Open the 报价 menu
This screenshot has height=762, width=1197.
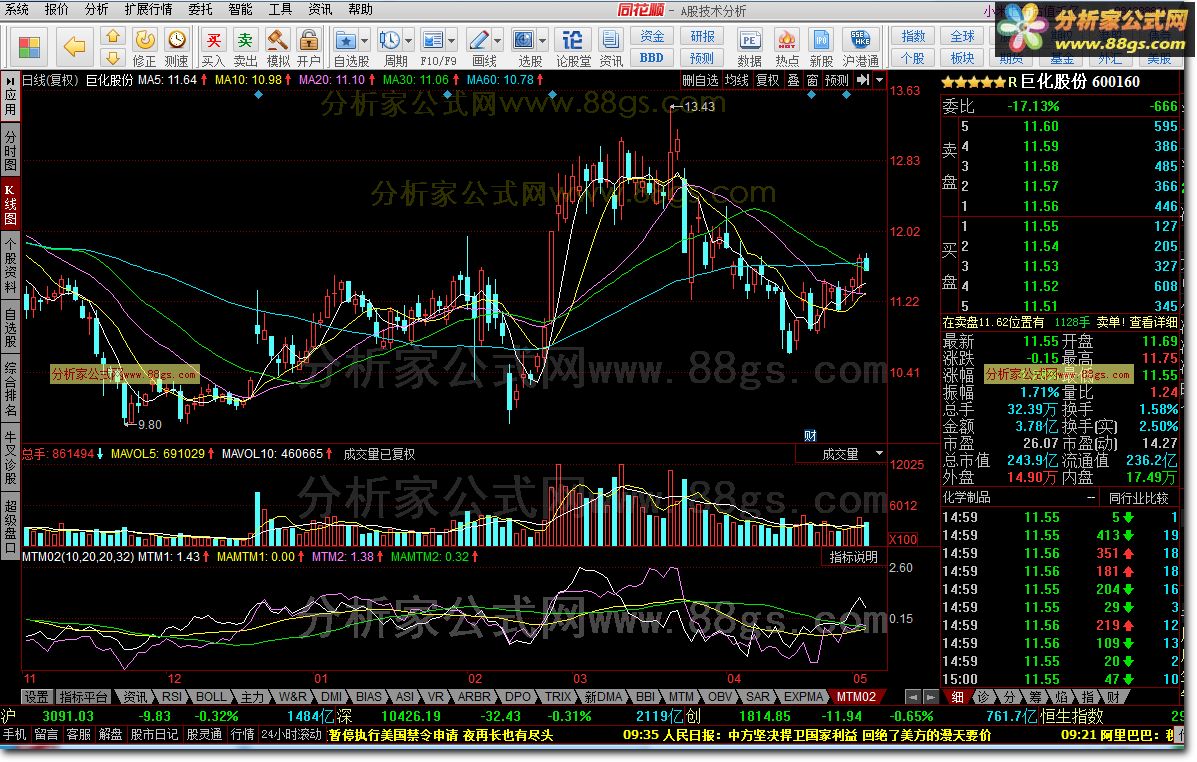tap(56, 9)
